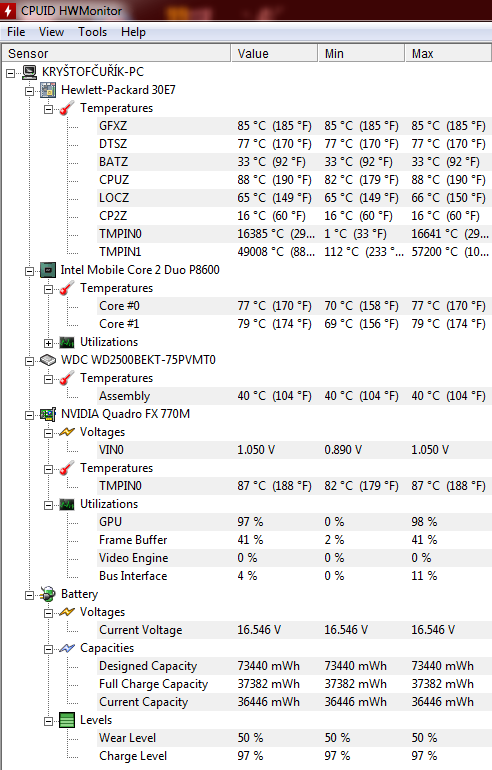Click the Hewlett-Packard 30E7 motherboard icon
The image size is (492, 770).
(48, 90)
